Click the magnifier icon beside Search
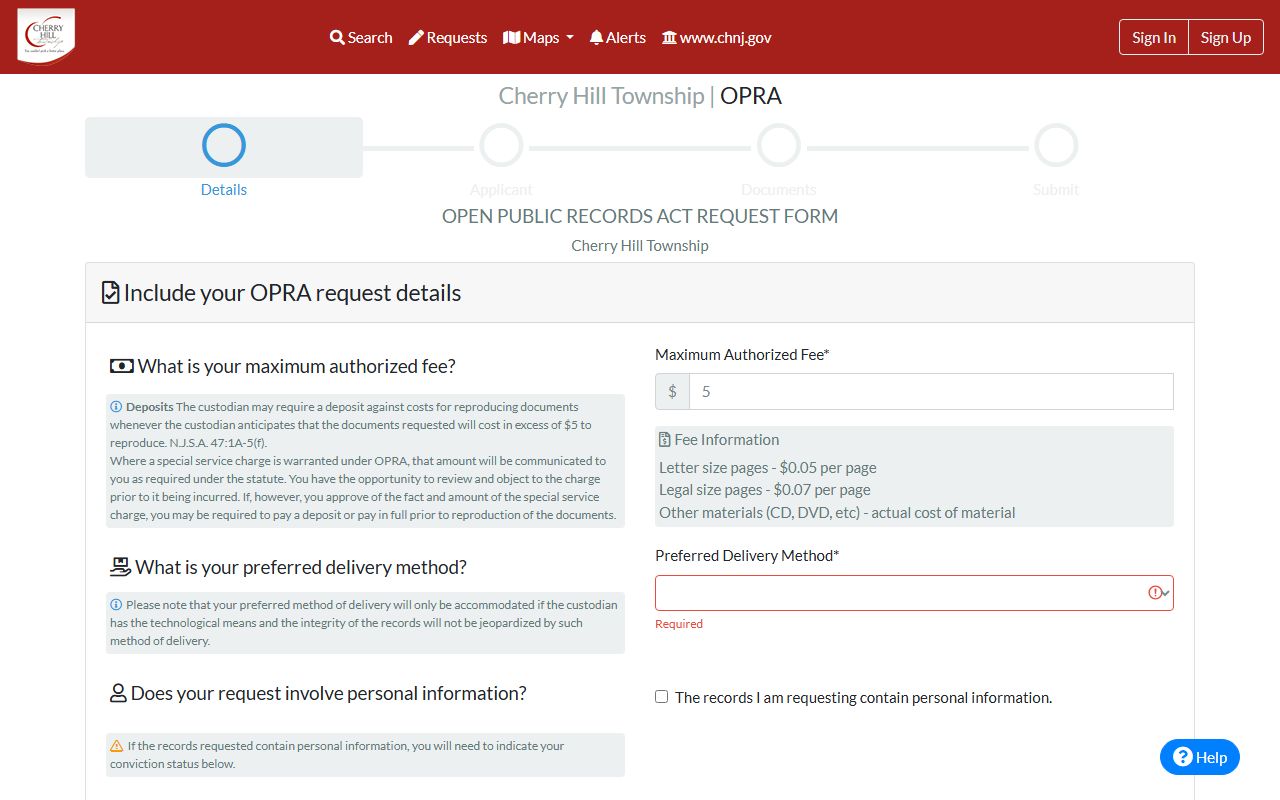 (337, 37)
